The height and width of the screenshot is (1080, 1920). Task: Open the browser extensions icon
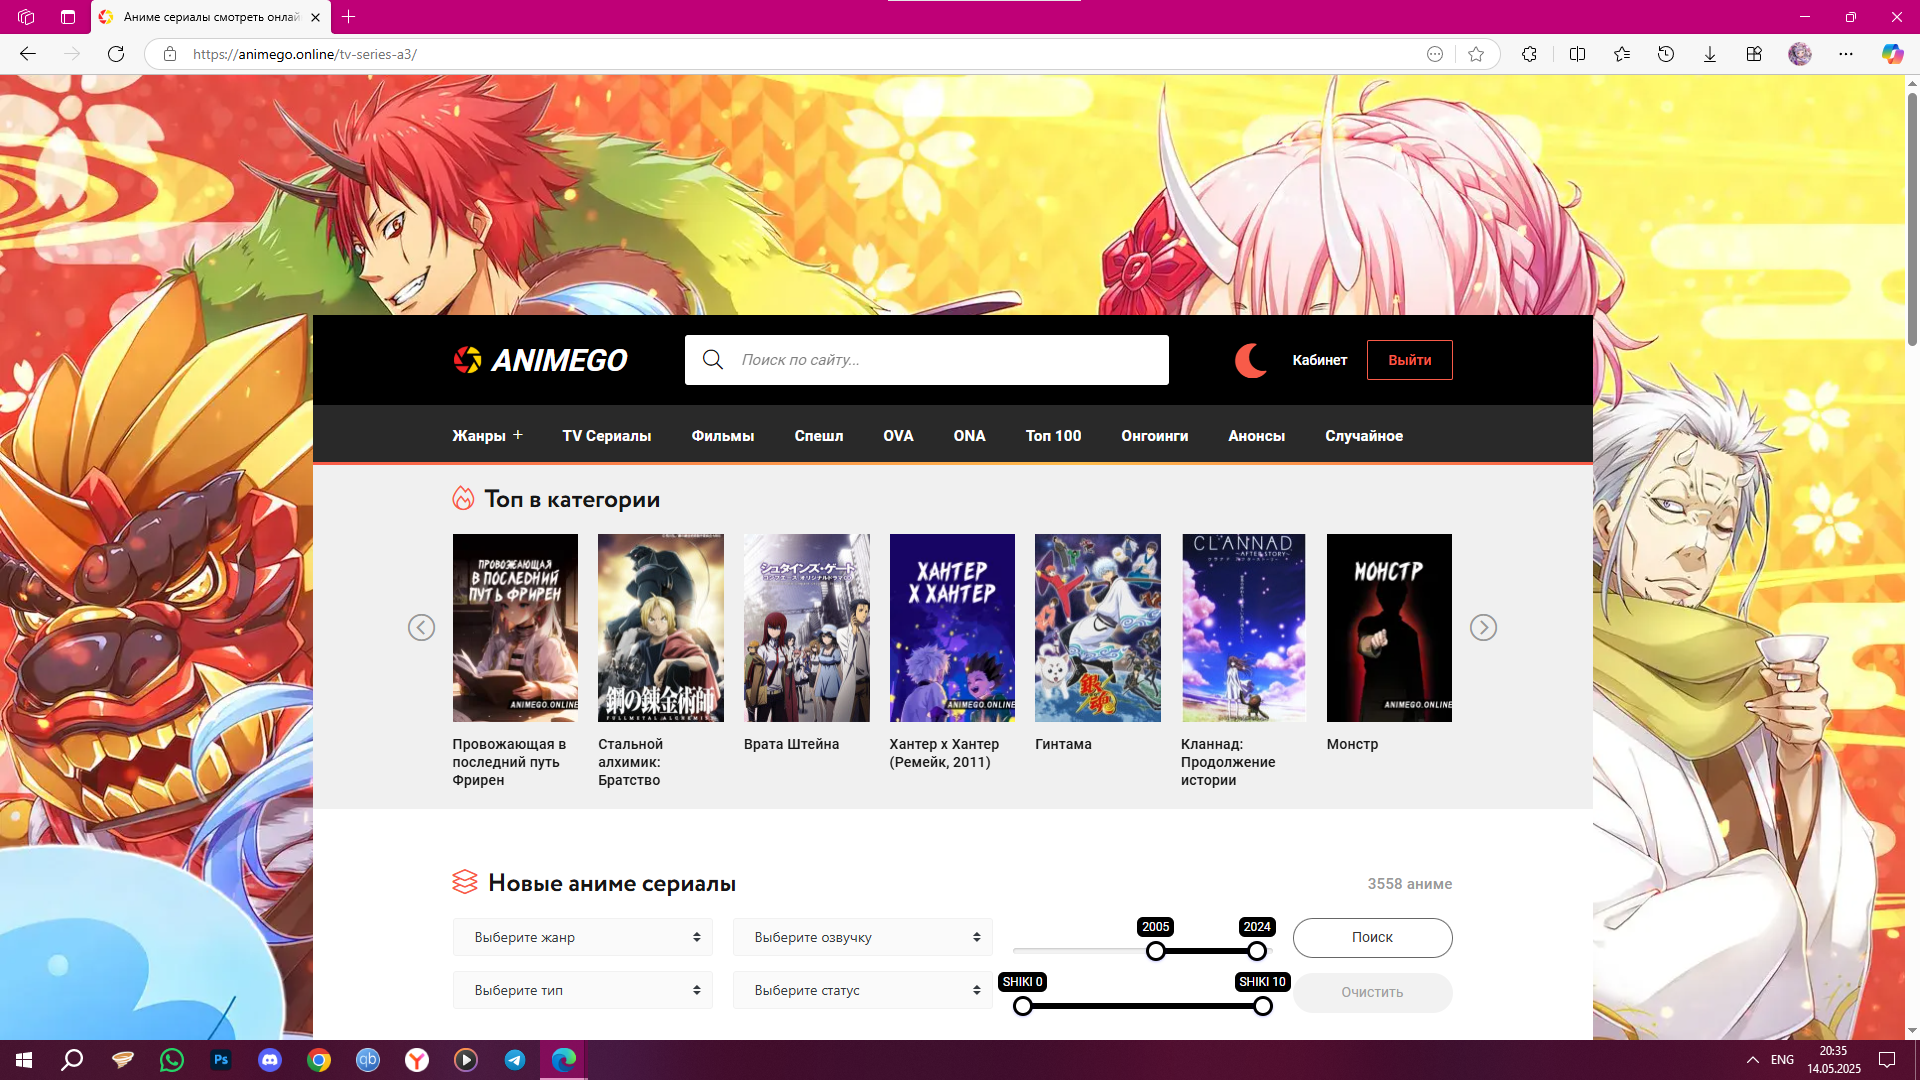(x=1529, y=54)
